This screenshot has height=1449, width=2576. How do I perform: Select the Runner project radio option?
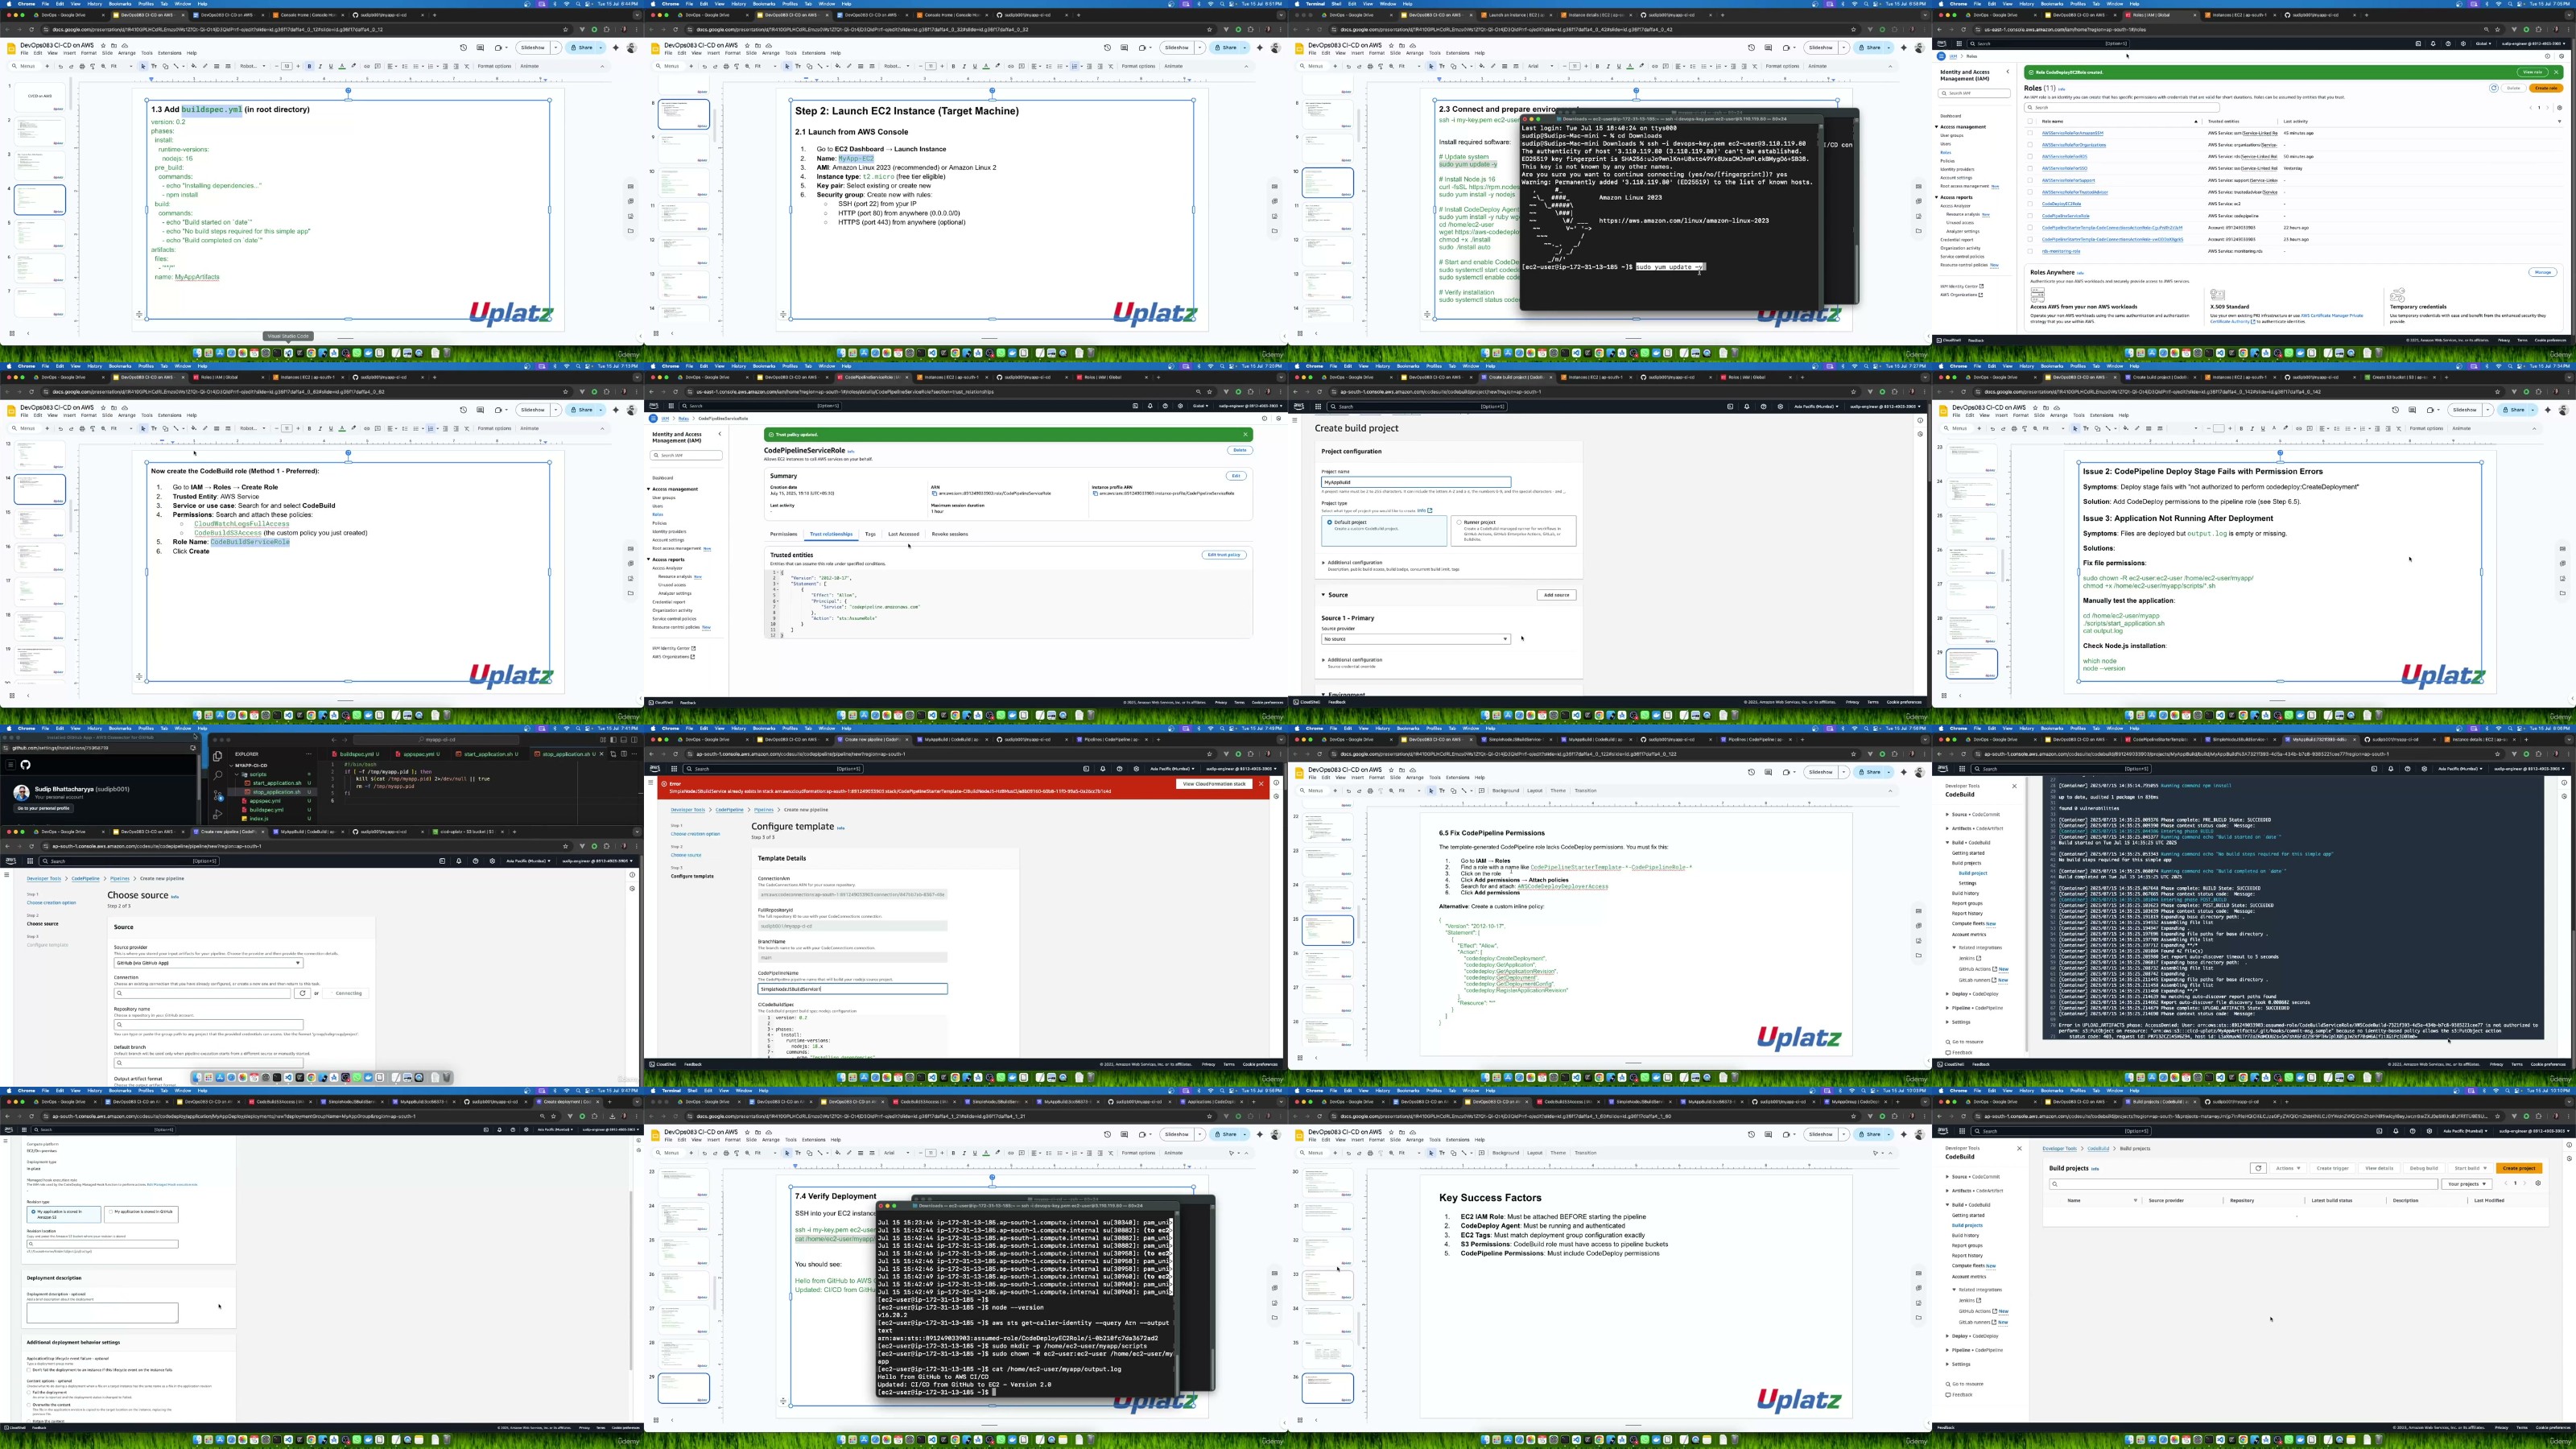[x=1459, y=522]
